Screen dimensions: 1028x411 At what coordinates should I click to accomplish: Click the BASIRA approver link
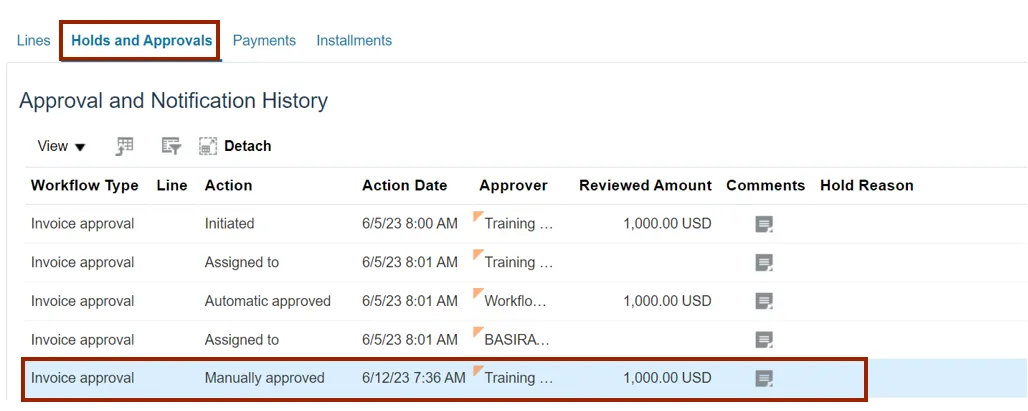coord(517,340)
